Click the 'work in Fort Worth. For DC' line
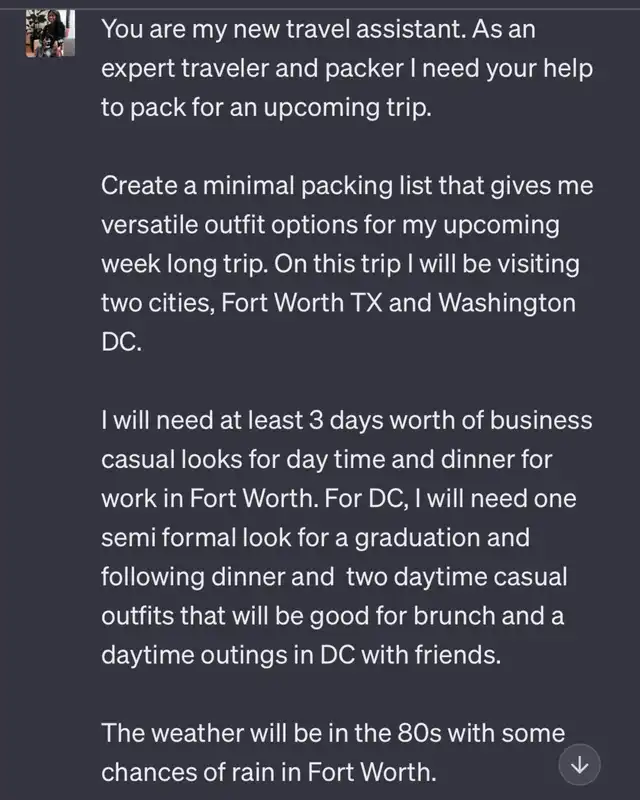Image resolution: width=640 pixels, height=800 pixels. pyautogui.click(x=339, y=499)
